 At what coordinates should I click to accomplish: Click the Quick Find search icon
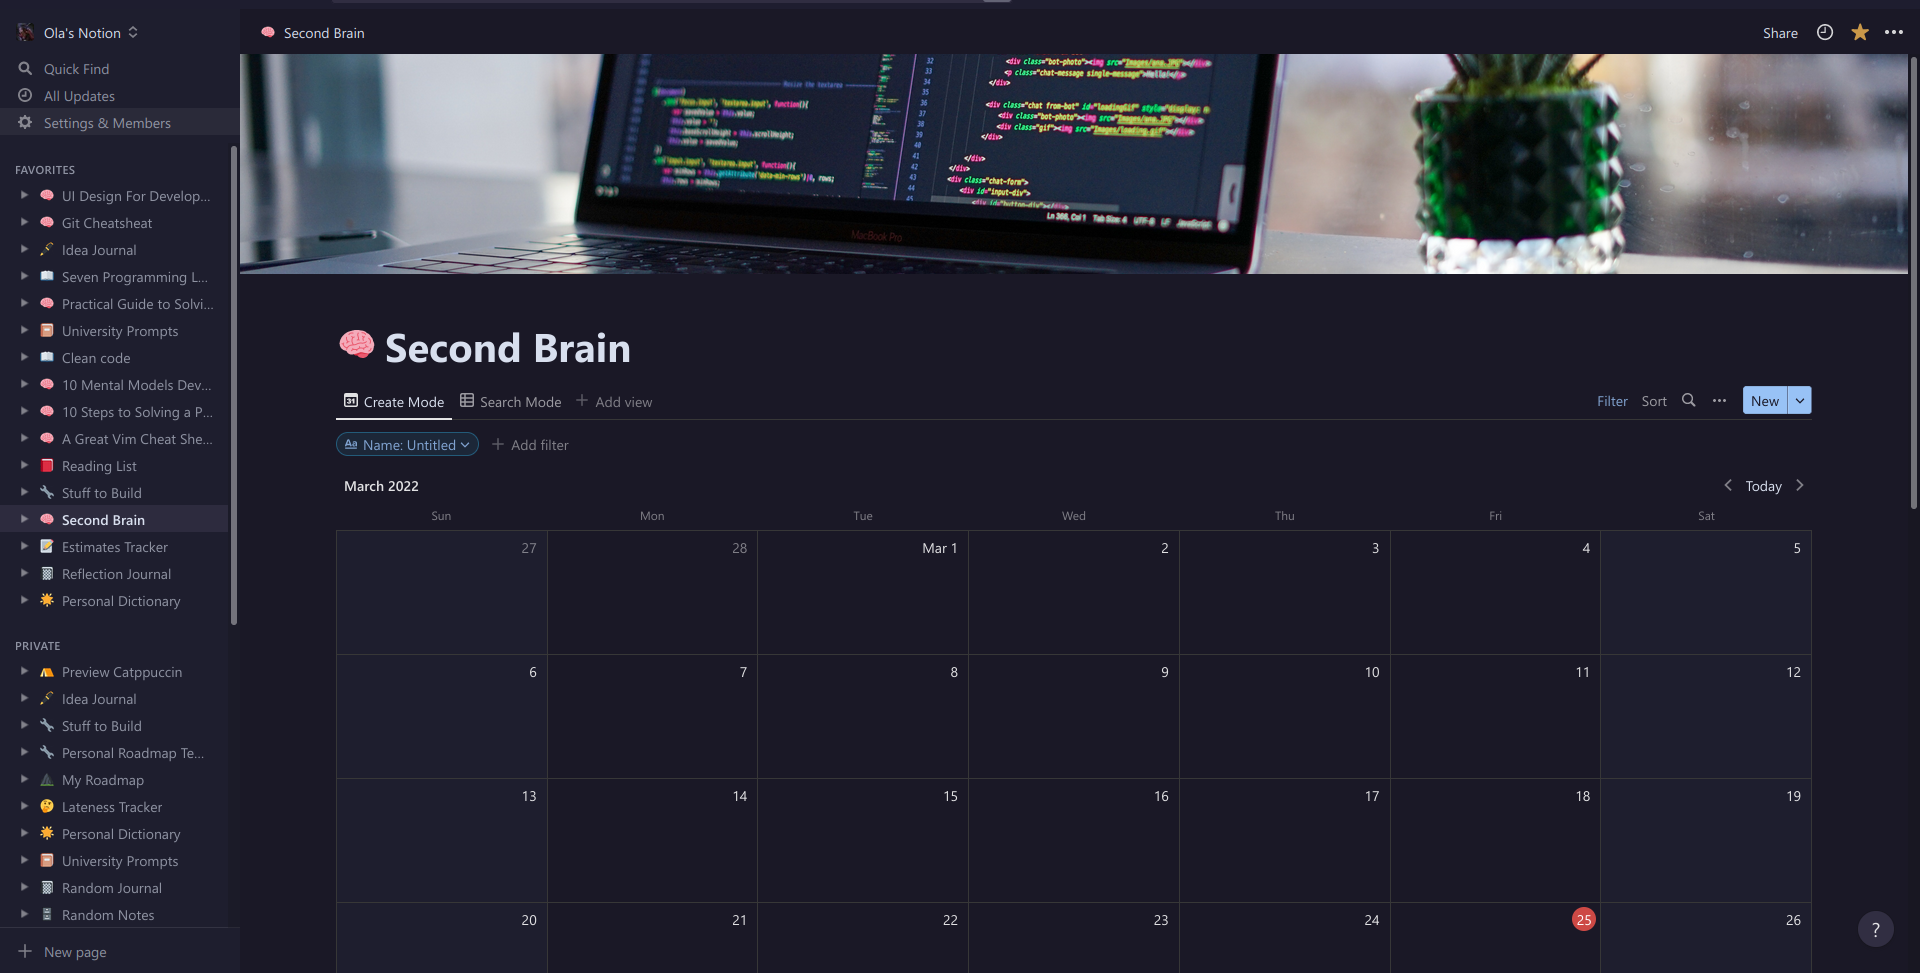click(25, 68)
